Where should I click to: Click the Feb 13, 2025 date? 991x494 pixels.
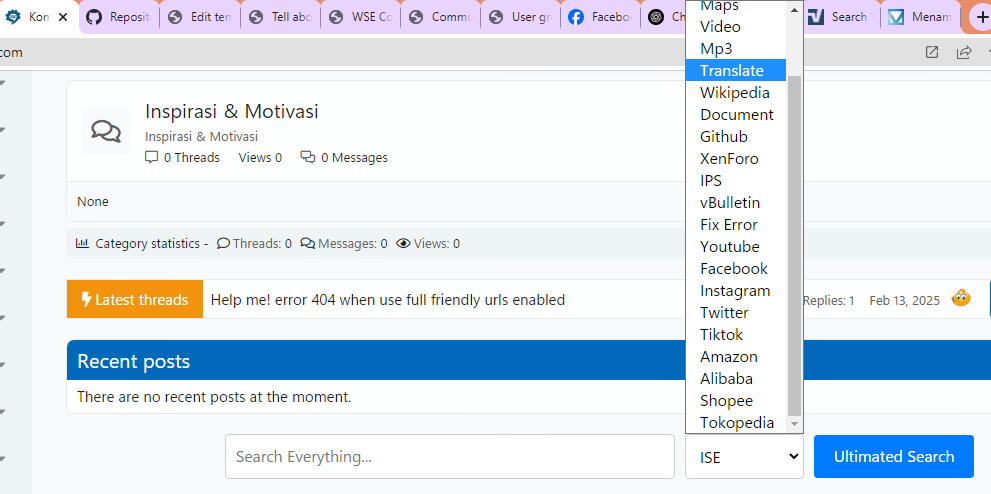click(x=904, y=301)
